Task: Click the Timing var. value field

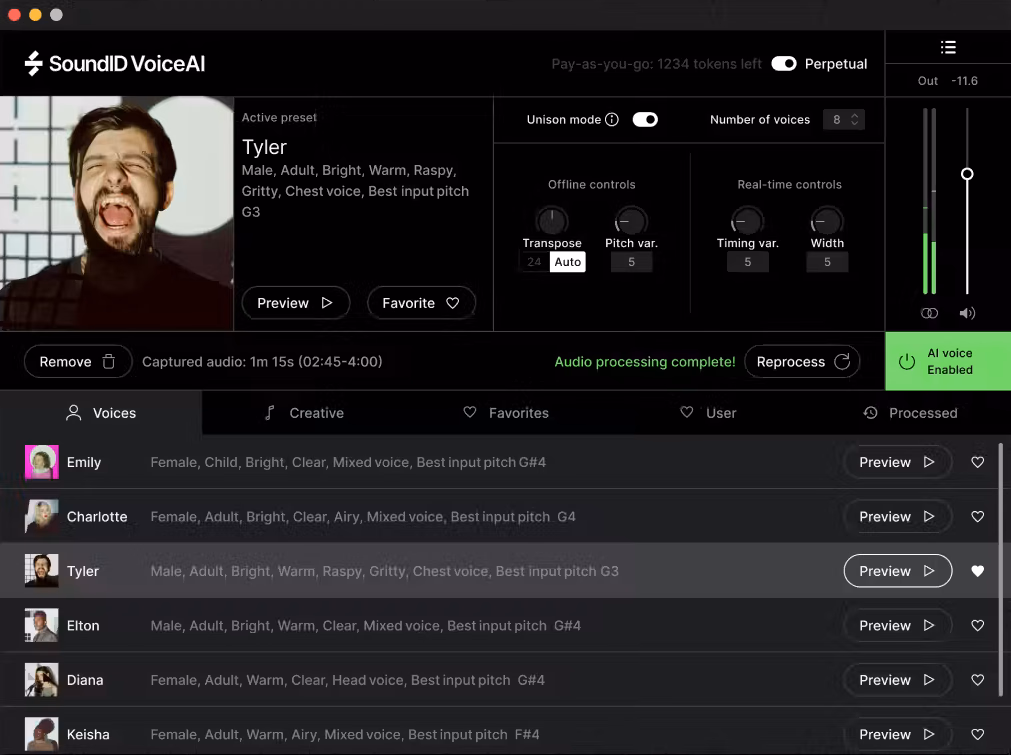Action: [x=747, y=262]
